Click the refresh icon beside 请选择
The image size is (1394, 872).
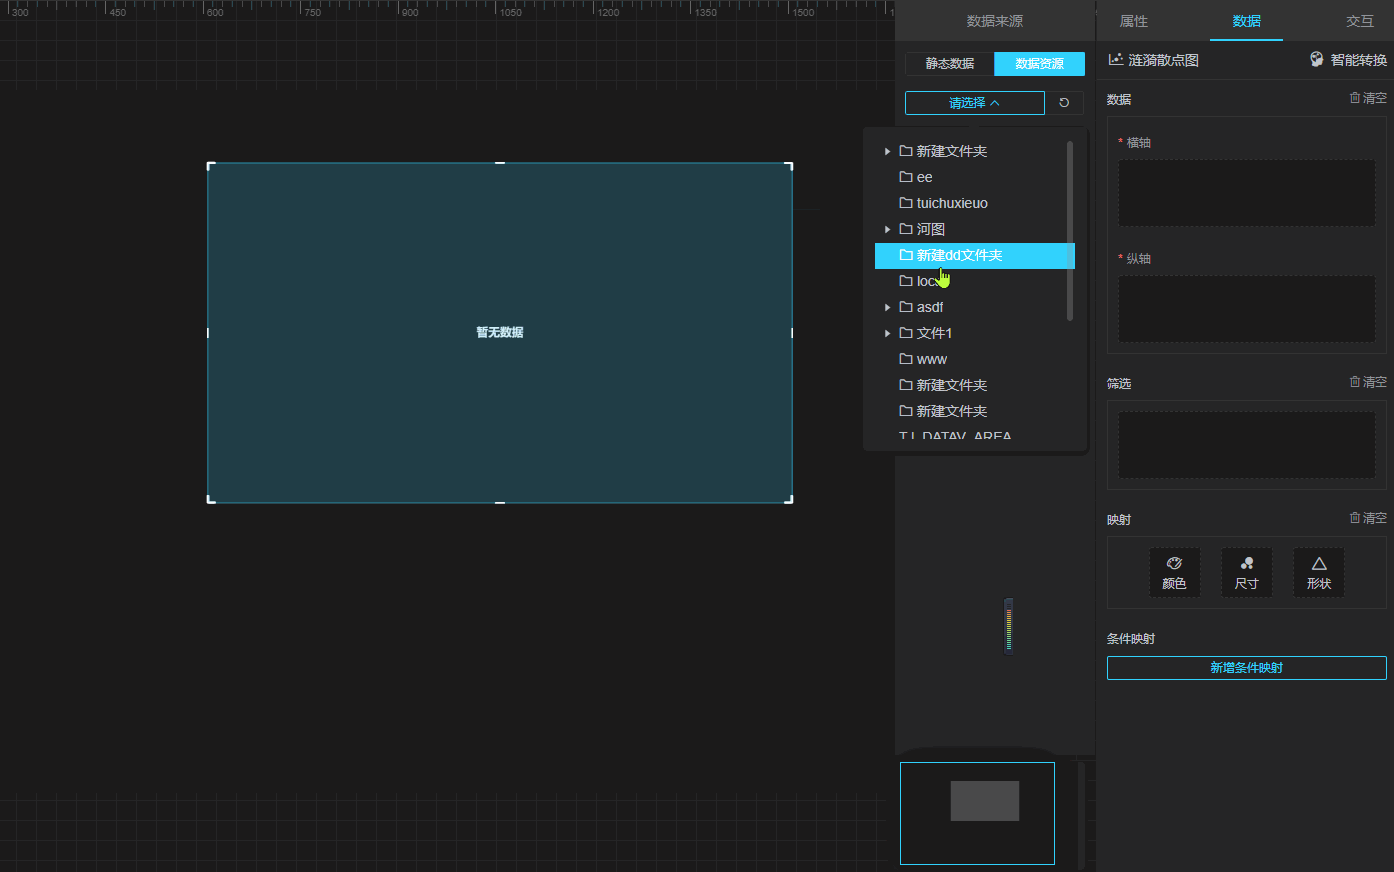1064,103
